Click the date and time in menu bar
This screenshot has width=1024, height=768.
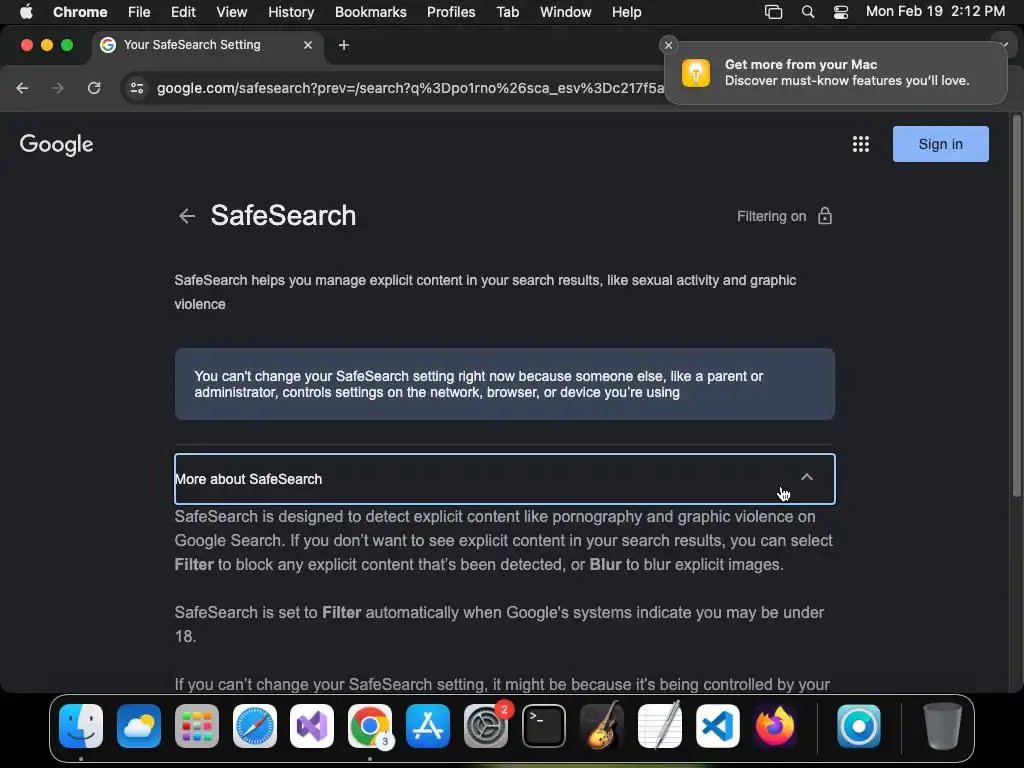click(x=935, y=12)
